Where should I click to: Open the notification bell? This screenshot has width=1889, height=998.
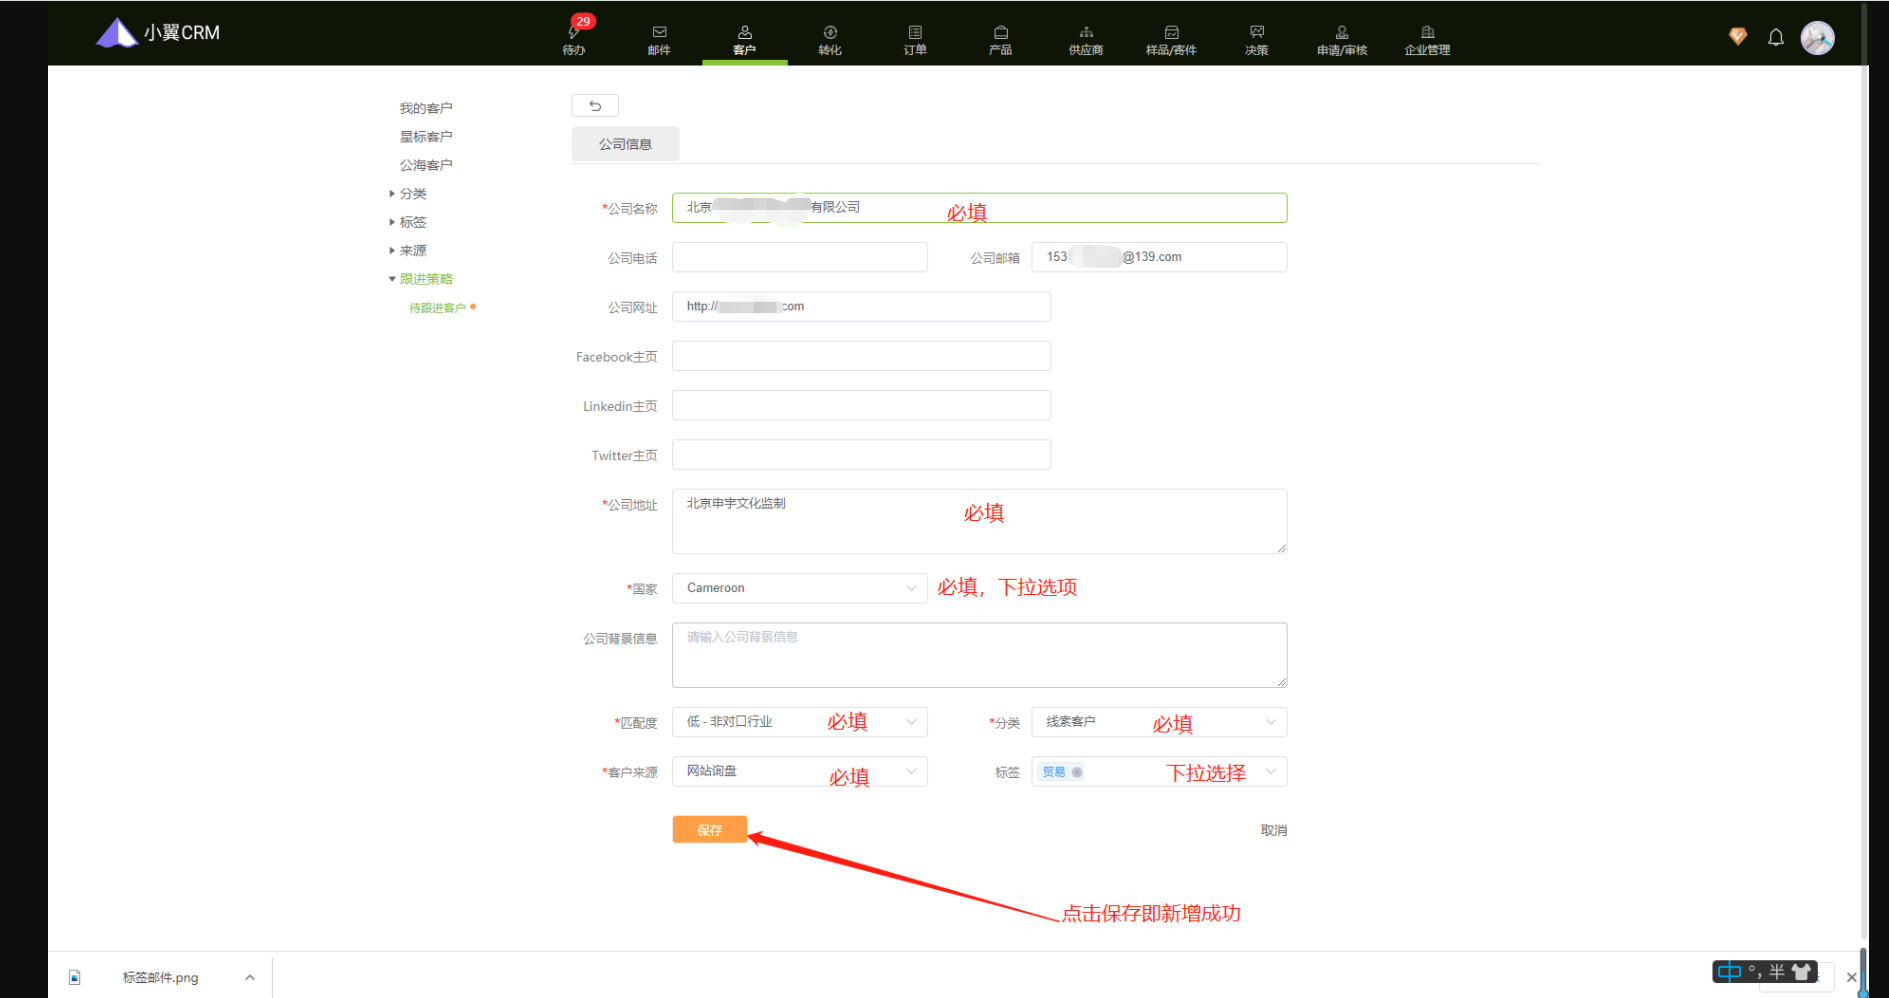click(x=1776, y=38)
